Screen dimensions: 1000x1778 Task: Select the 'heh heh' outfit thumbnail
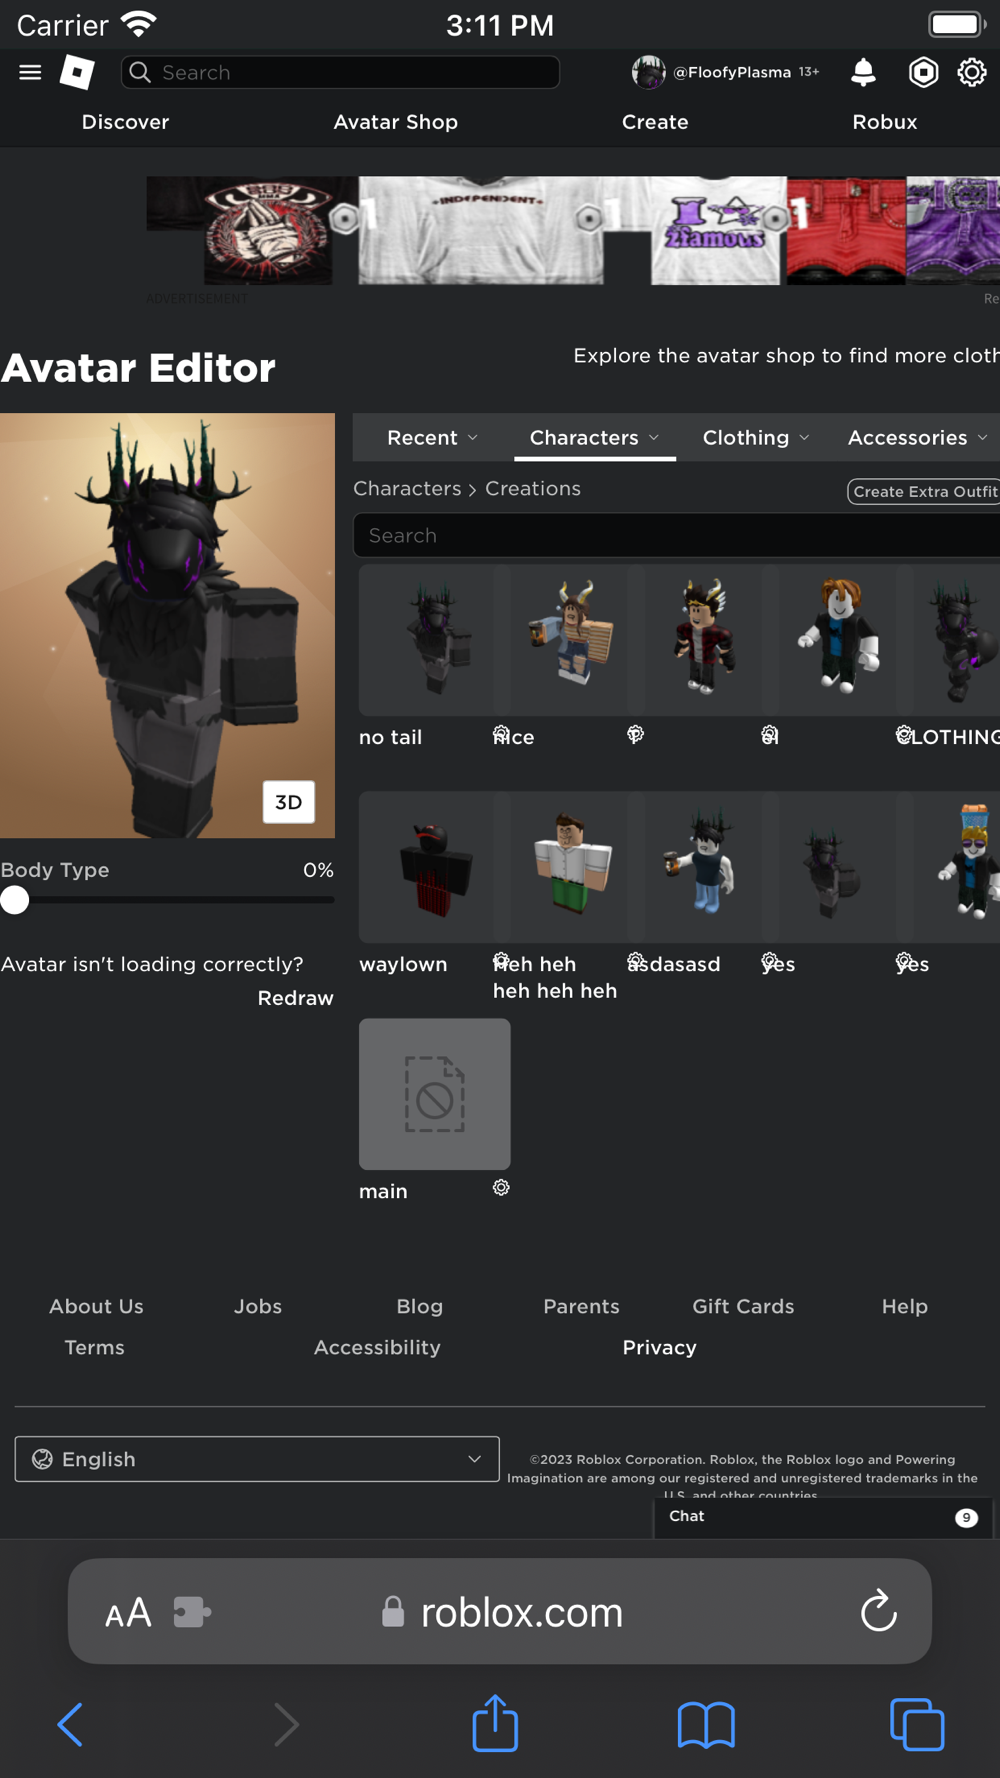coord(568,867)
